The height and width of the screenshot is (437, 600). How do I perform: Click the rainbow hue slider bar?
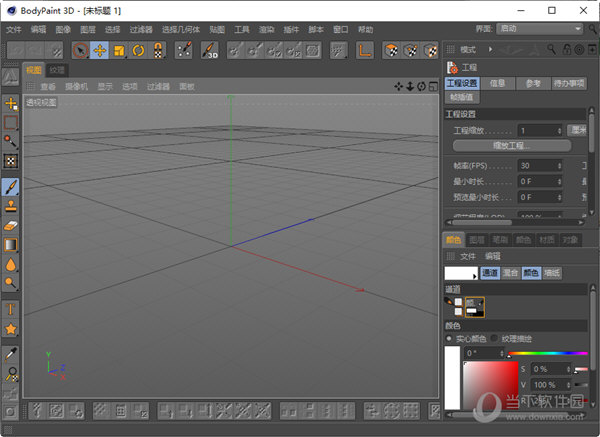(548, 353)
